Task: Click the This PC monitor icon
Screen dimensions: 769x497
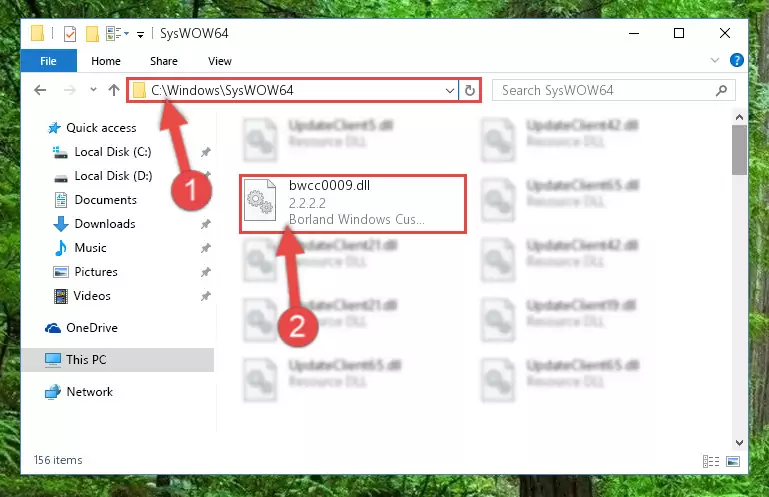Action: coord(53,360)
